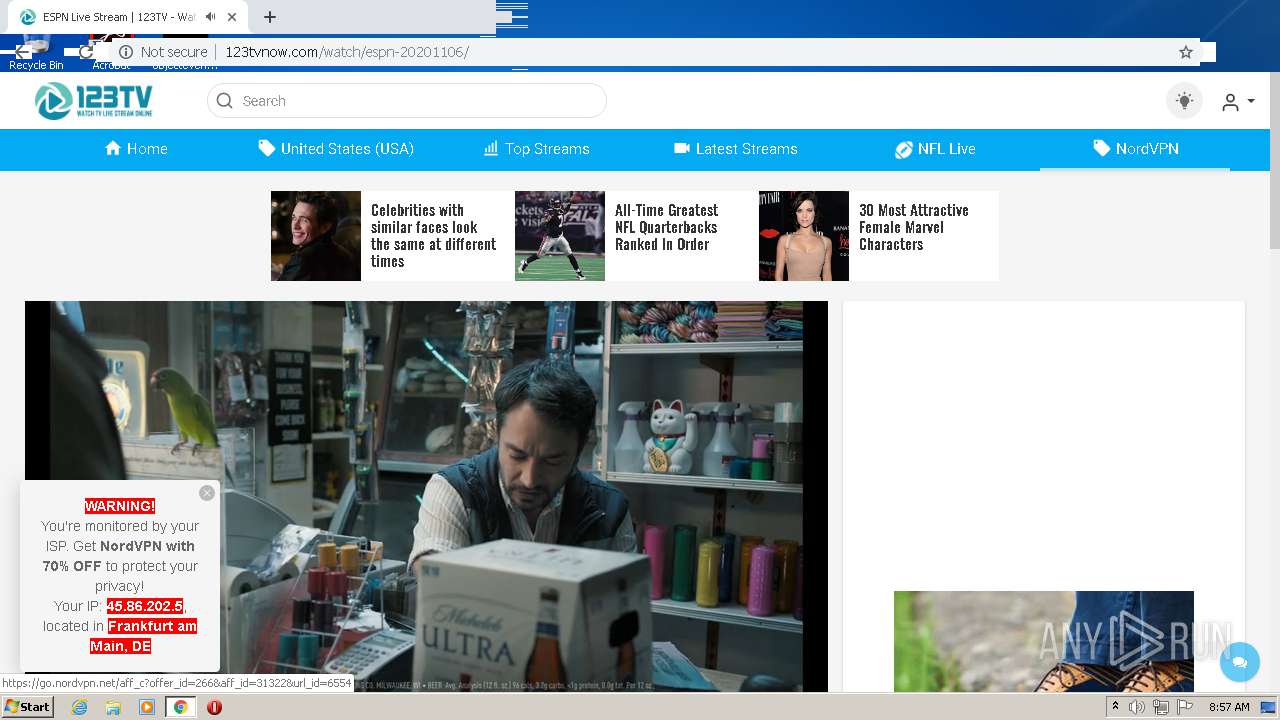Launch Internet Explorer from taskbar
Screen dimensions: 1280x720
pyautogui.click(x=79, y=707)
